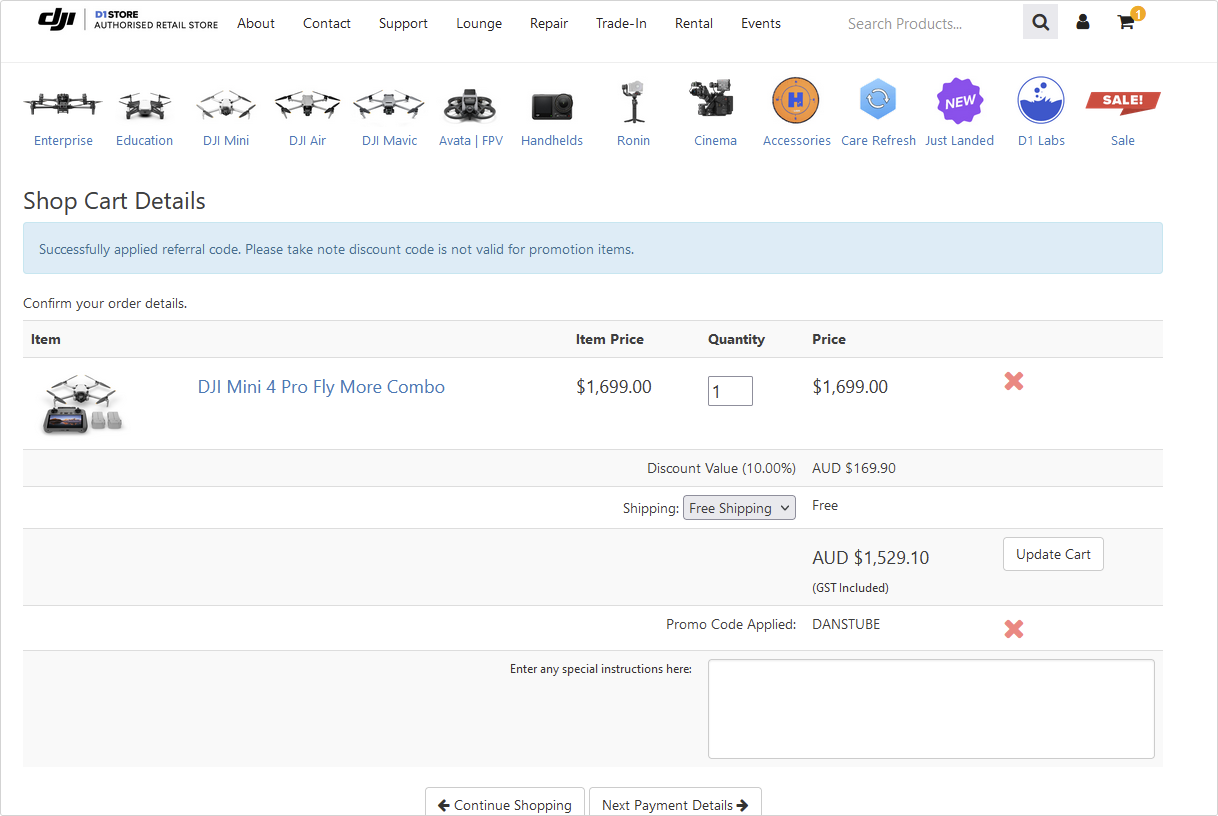Click the Discount Value (10.00%) label
The width and height of the screenshot is (1218, 816).
(721, 468)
